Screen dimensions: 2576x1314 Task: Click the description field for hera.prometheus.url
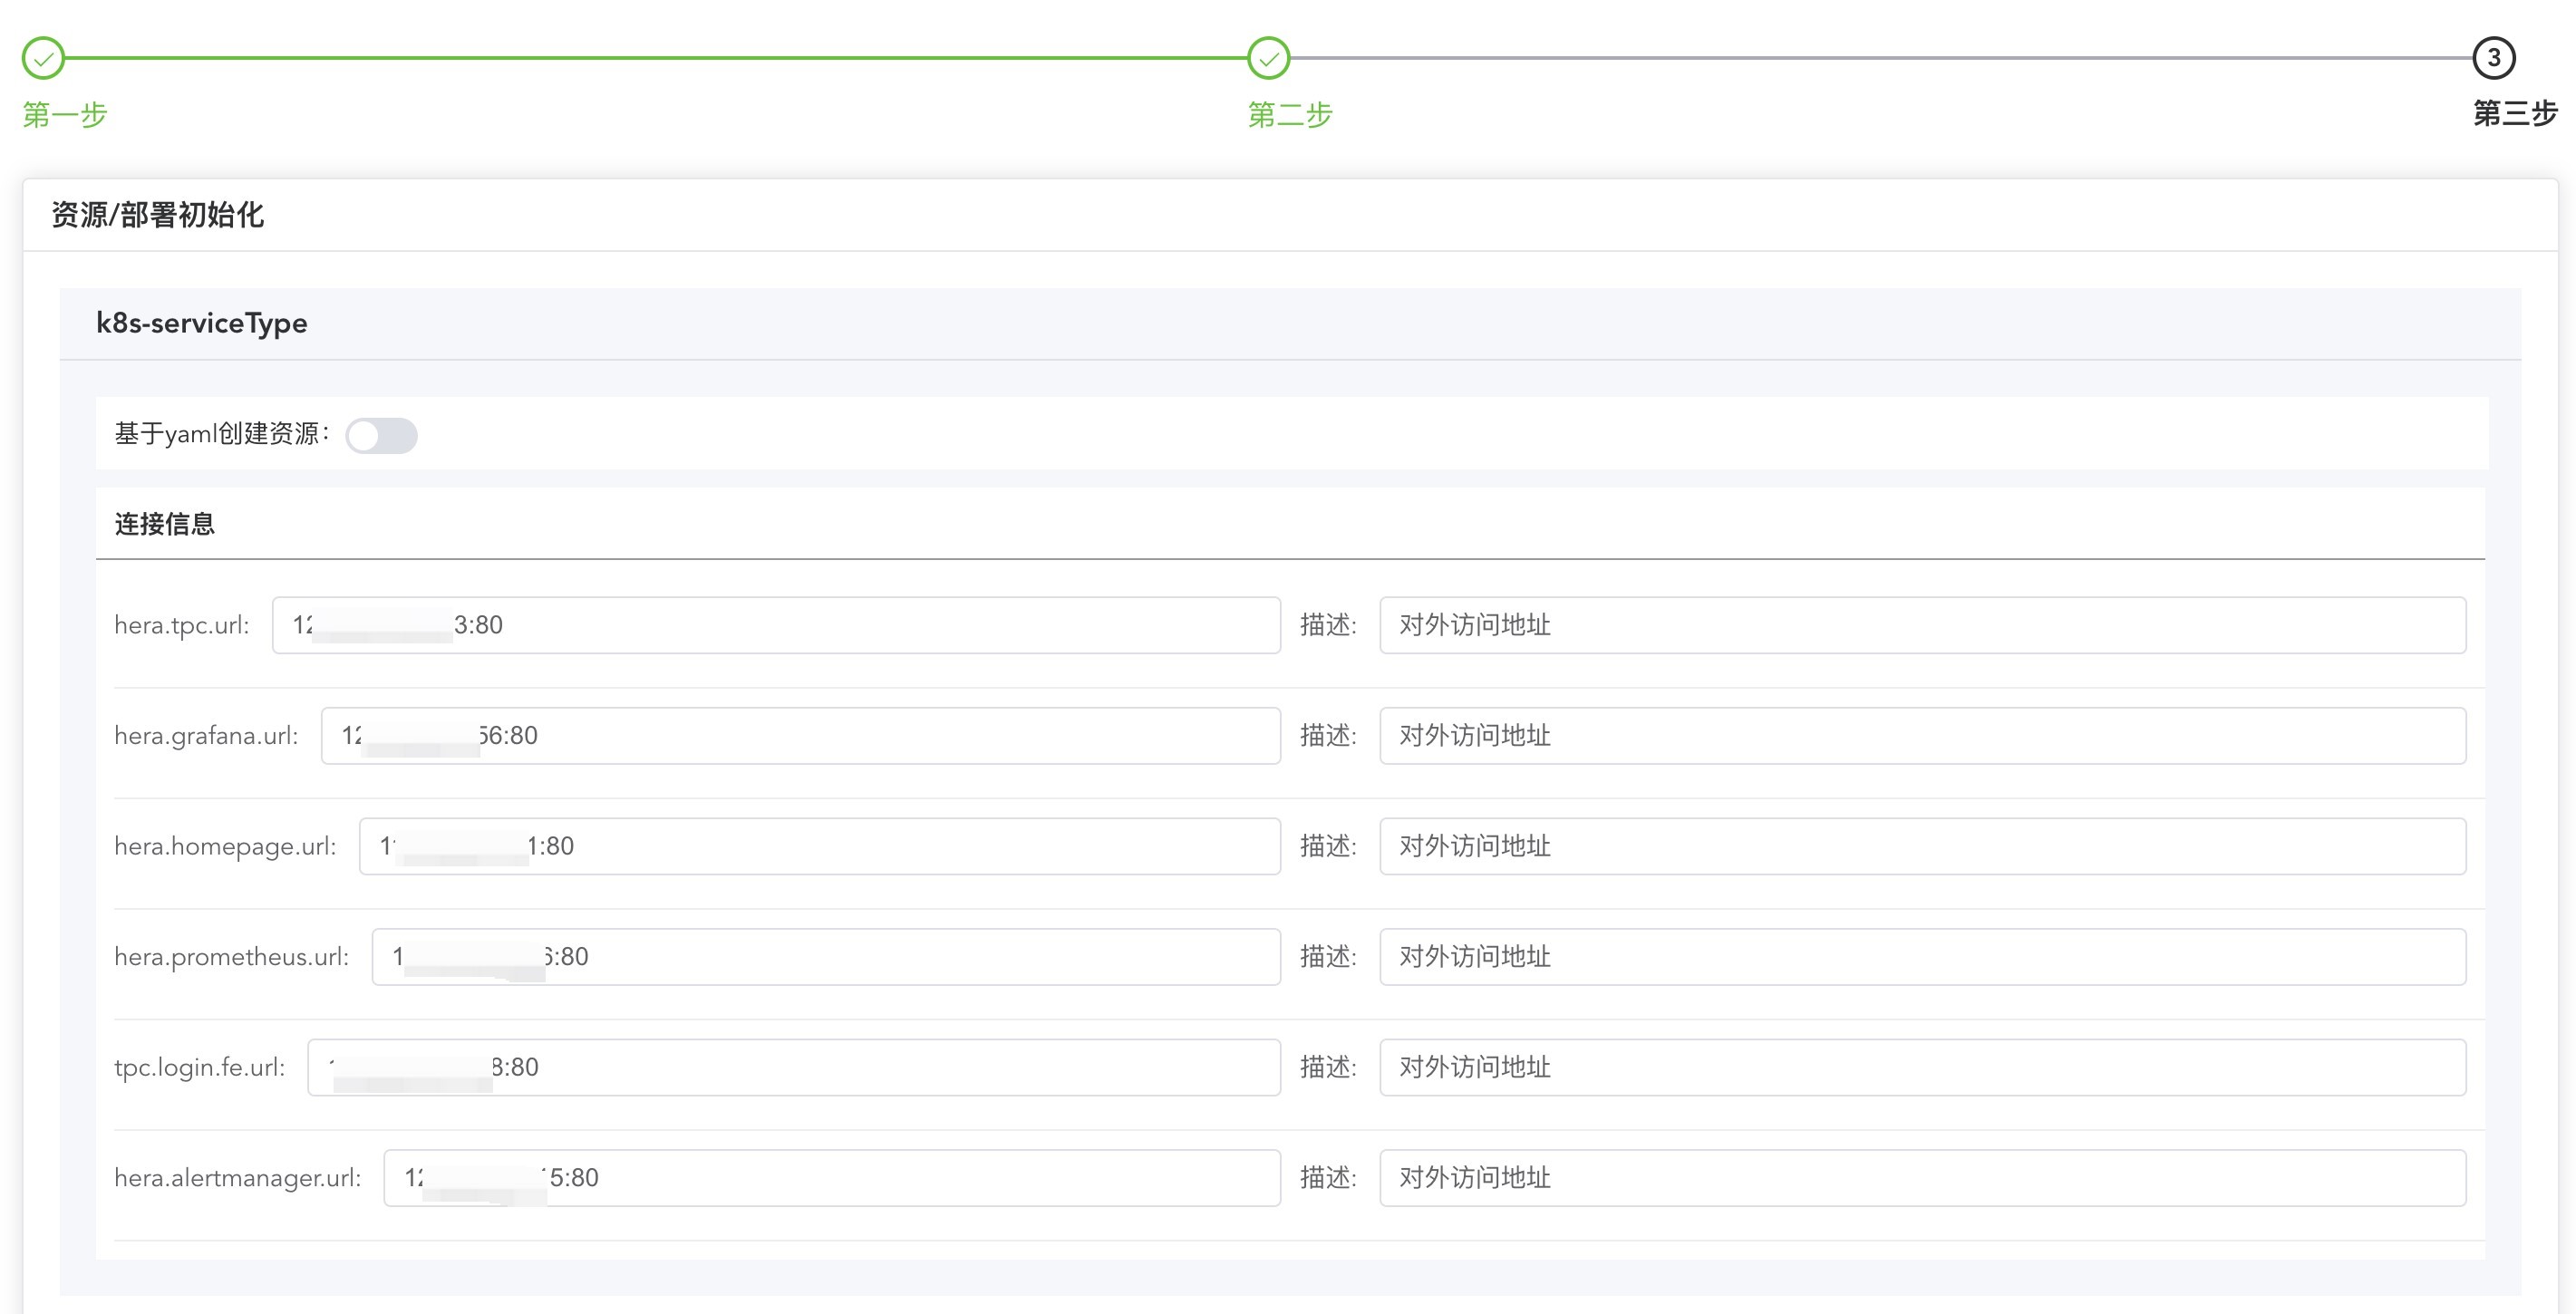coord(1923,957)
